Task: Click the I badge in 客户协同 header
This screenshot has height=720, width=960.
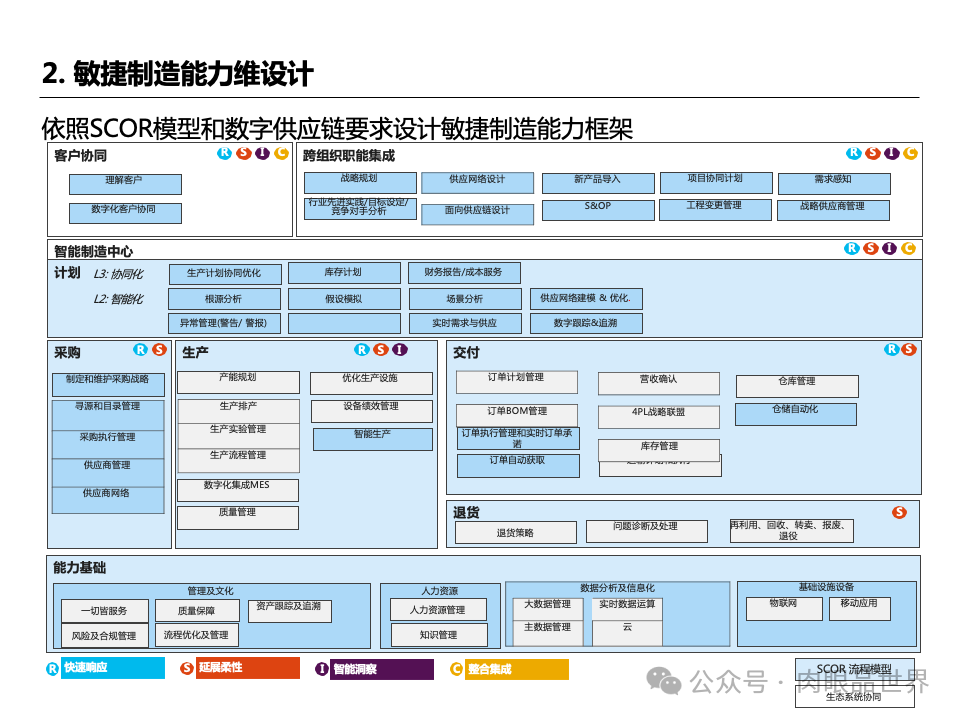Action: (x=262, y=153)
